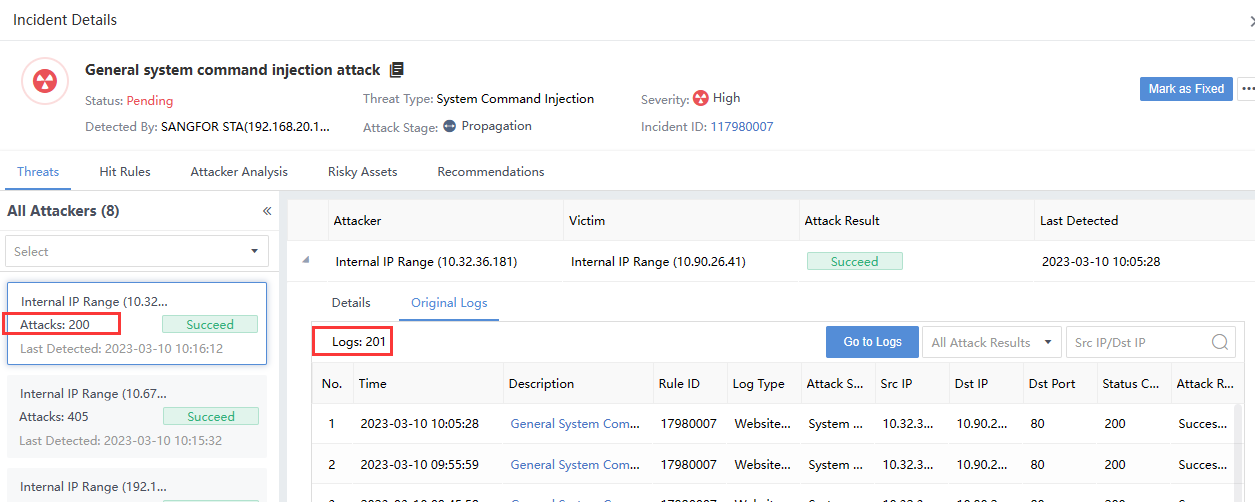
Task: Click the radiation threat icon at top left
Action: pyautogui.click(x=45, y=82)
